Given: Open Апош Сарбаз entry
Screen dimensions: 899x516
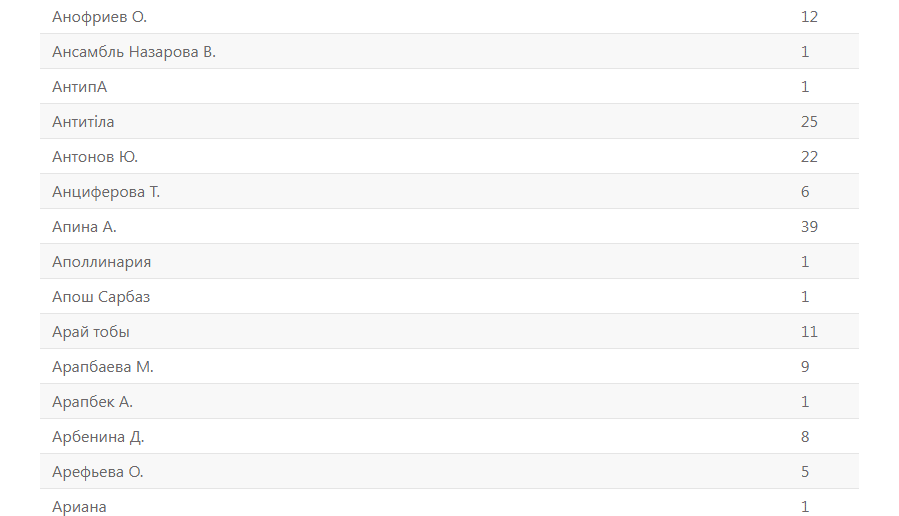Looking at the screenshot, I should click(101, 297).
